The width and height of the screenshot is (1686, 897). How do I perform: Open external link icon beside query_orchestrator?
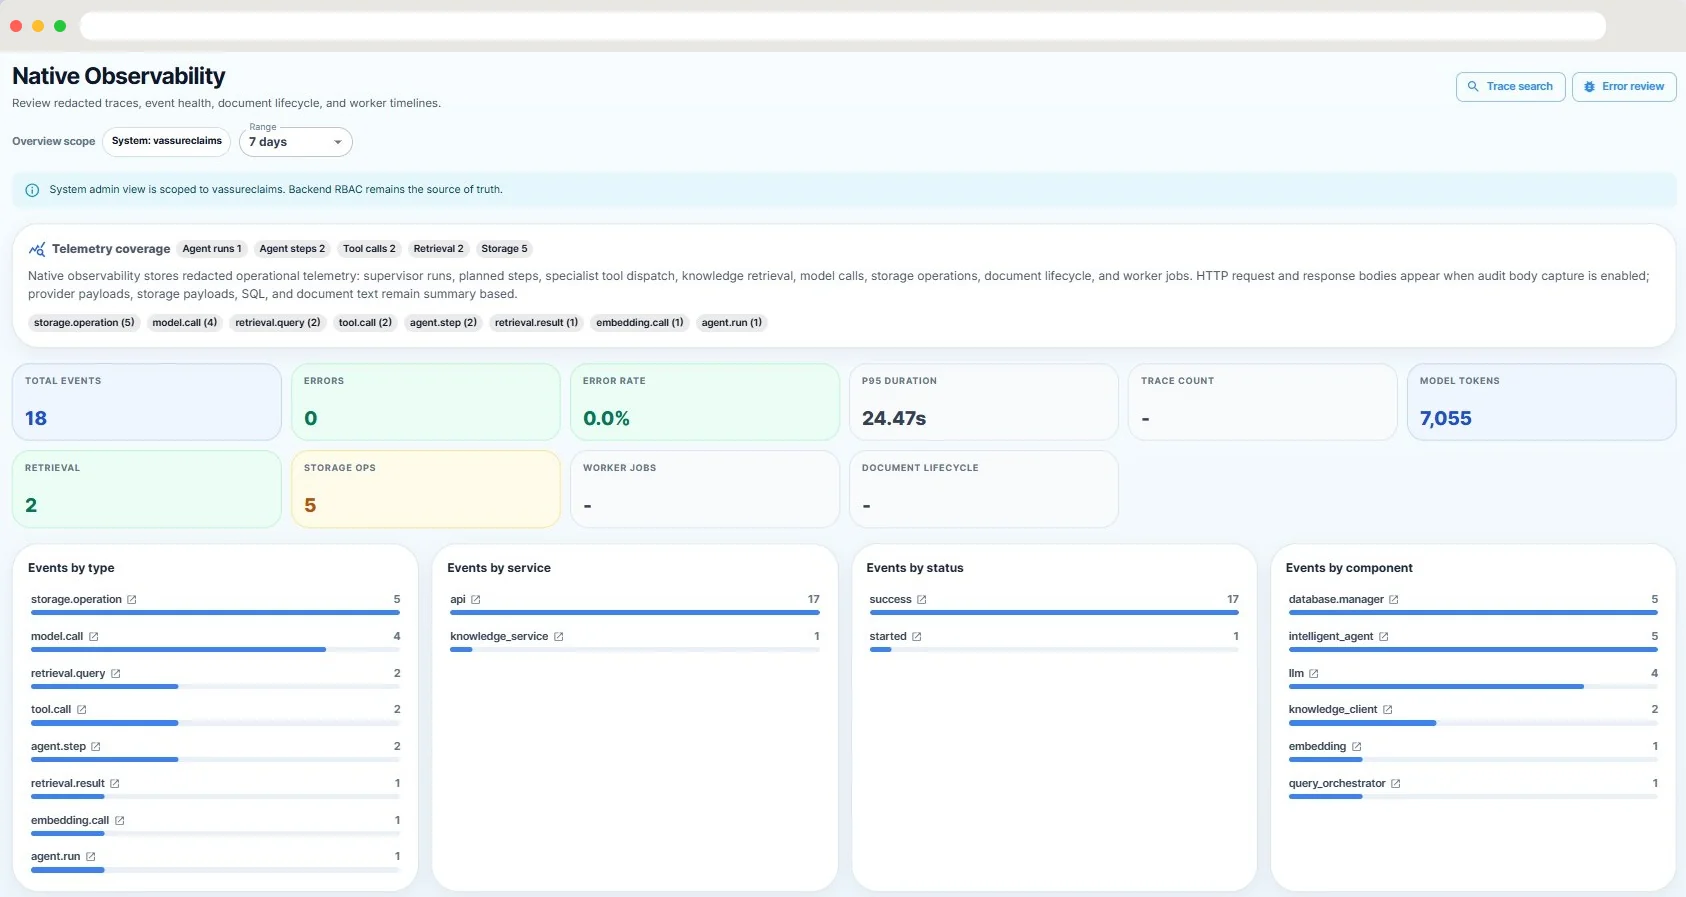coord(1396,784)
